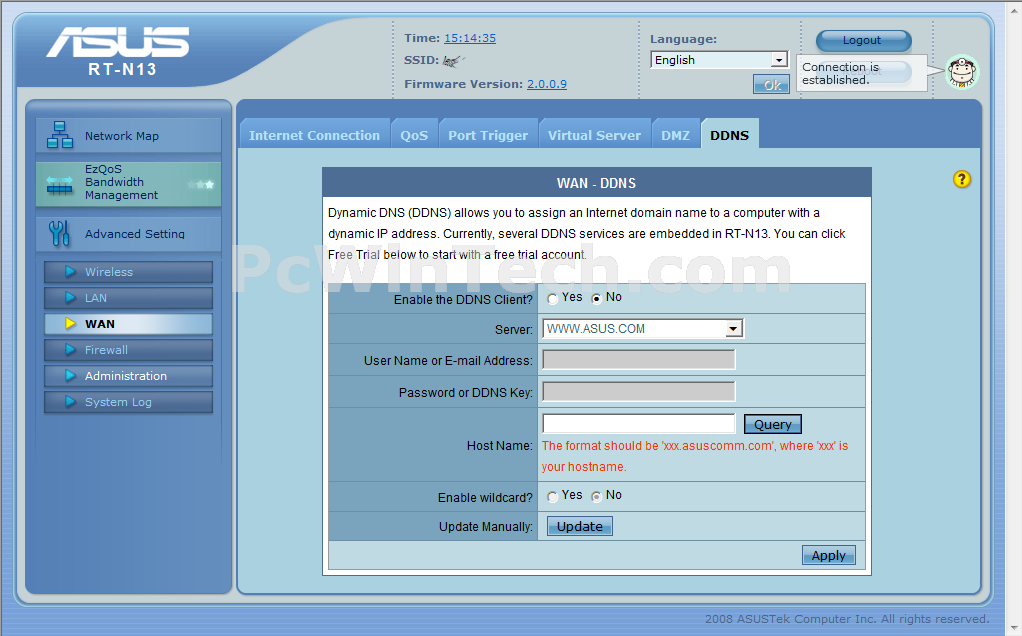Open the Language dropdown
Screen dimensions: 1022x636
pos(720,60)
